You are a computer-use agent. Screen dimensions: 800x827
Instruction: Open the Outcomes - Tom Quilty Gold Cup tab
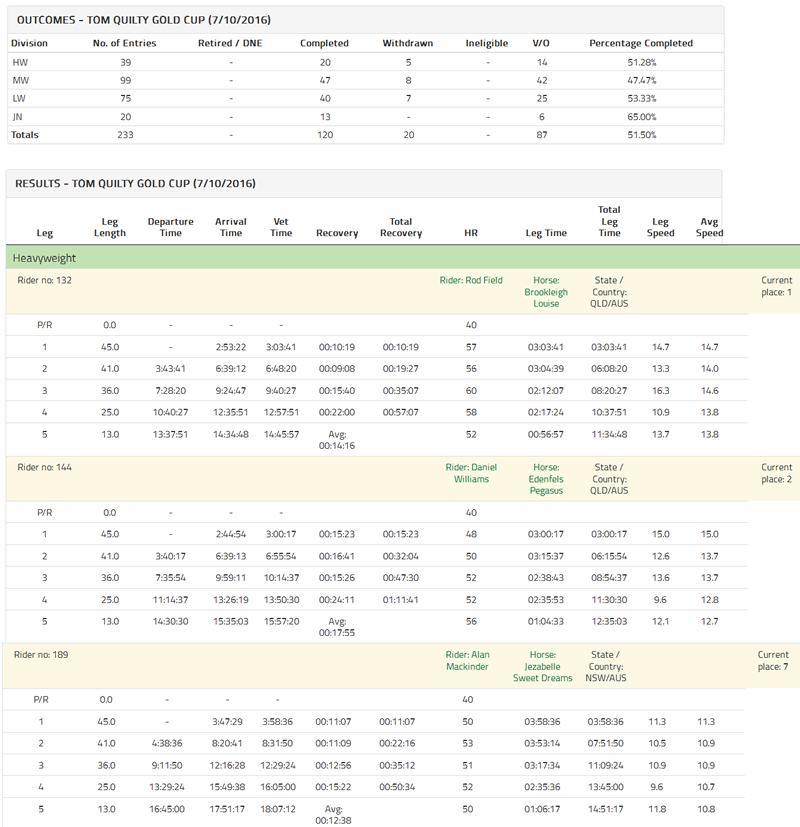[141, 20]
